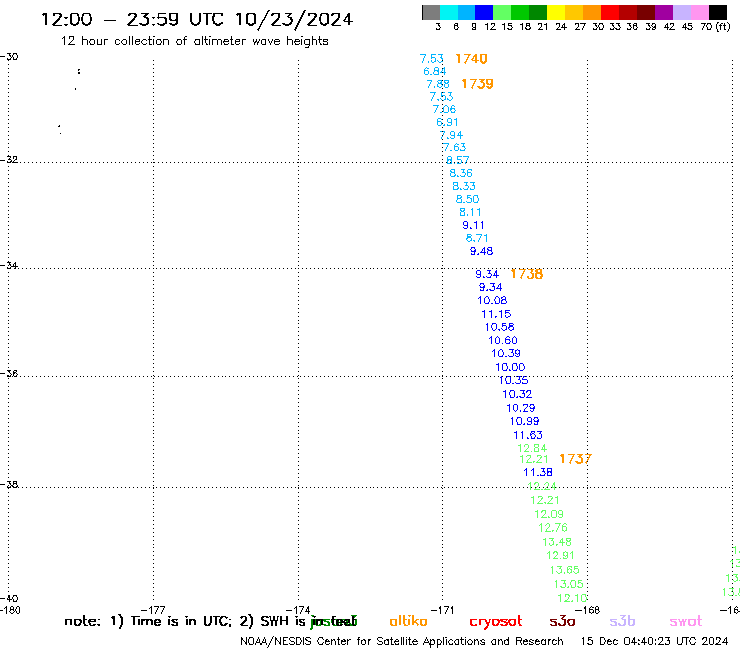Click the orange time label 1738

pyautogui.click(x=527, y=274)
